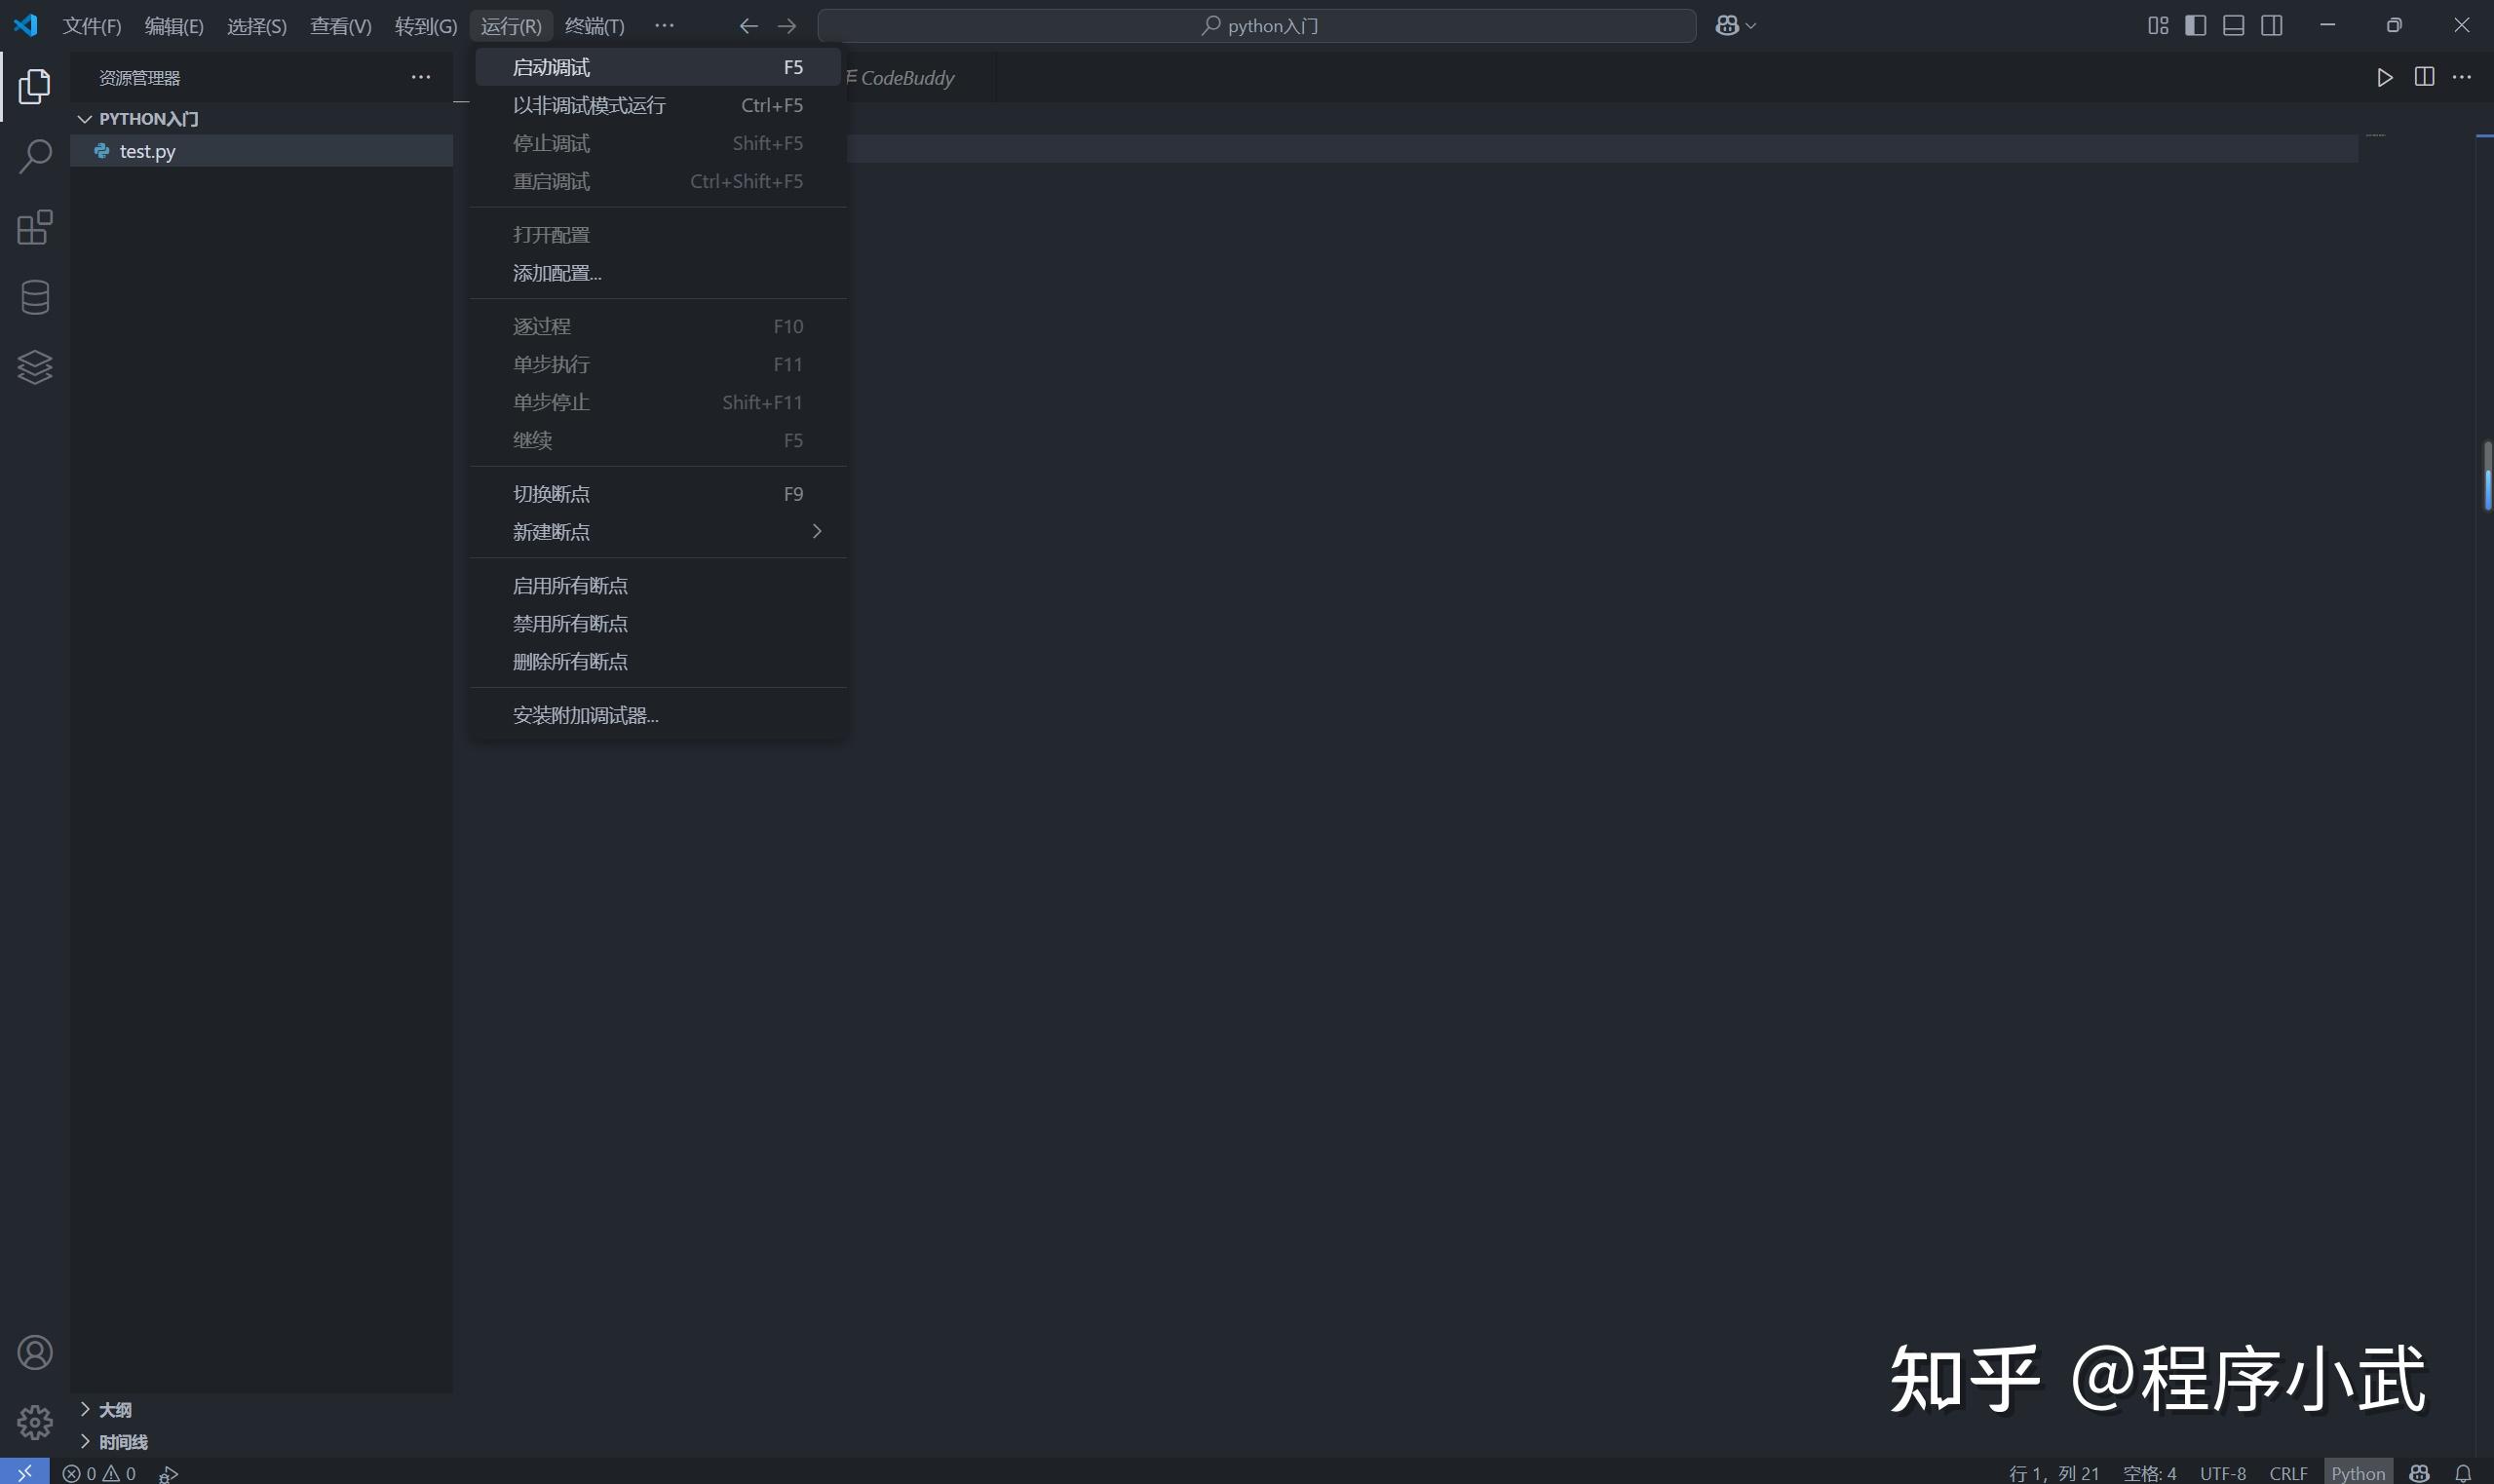Run Python file with the play icon
The width and height of the screenshot is (2494, 1484).
click(2384, 77)
